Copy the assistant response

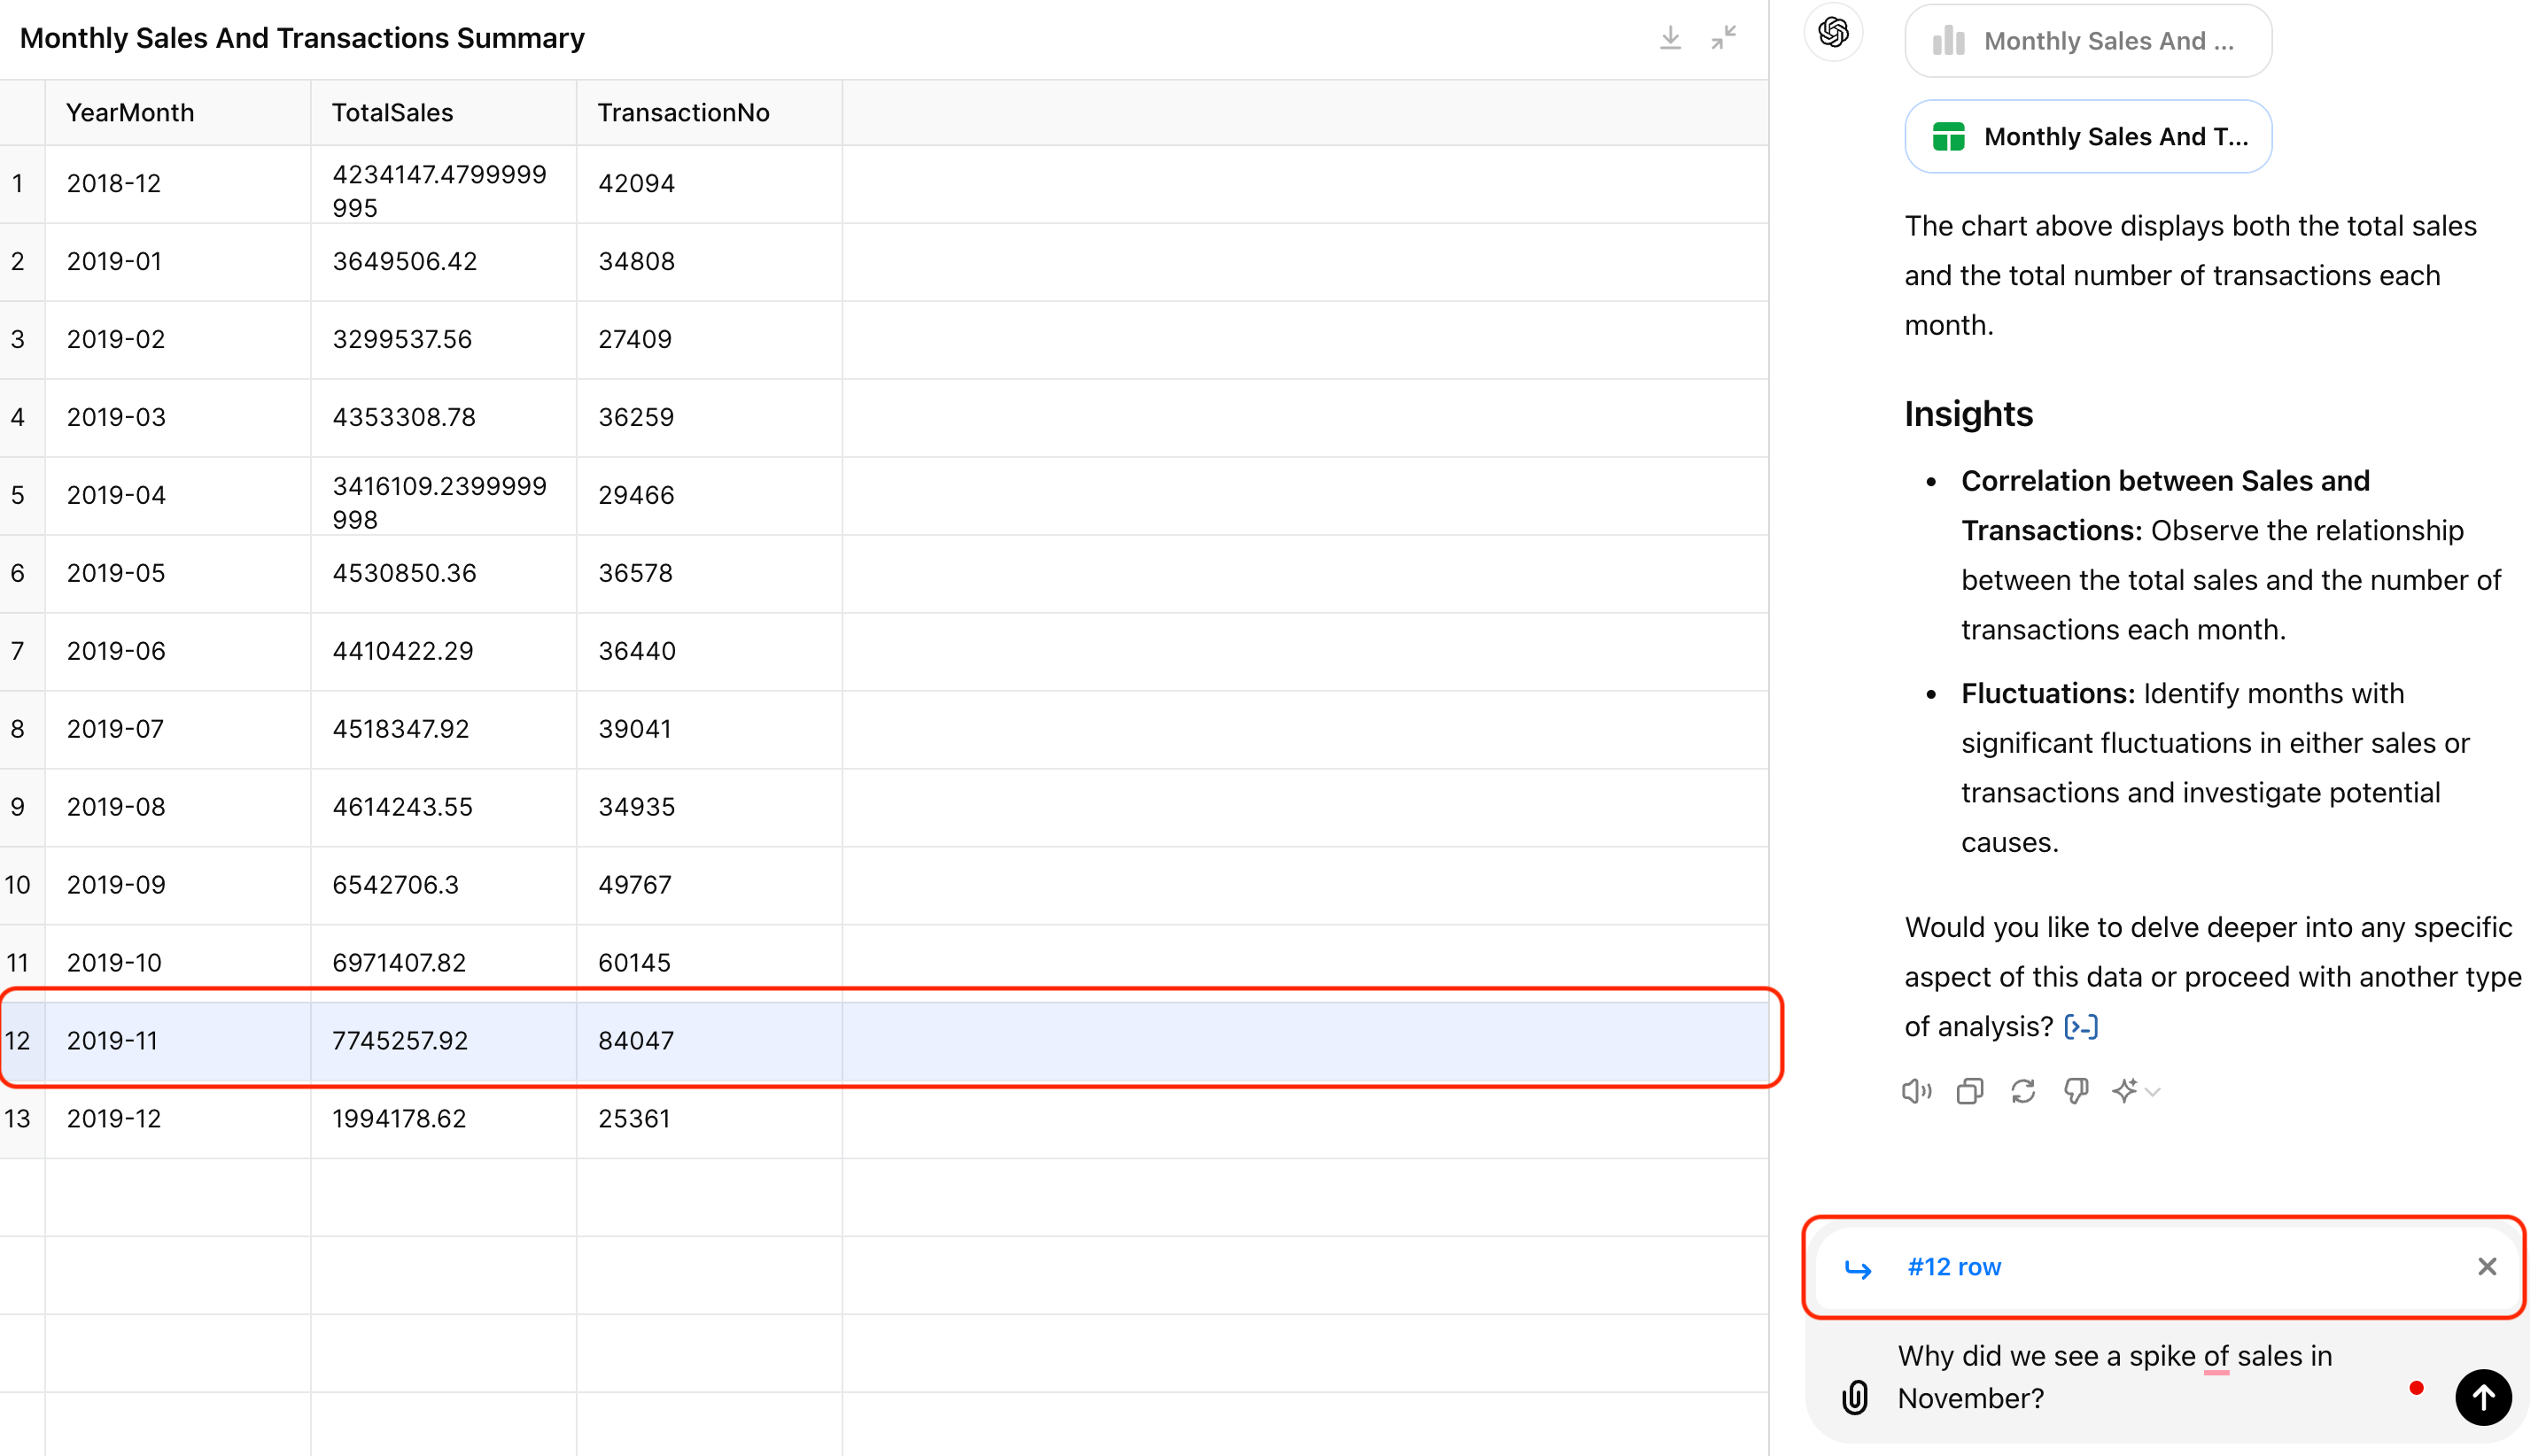(1970, 1091)
